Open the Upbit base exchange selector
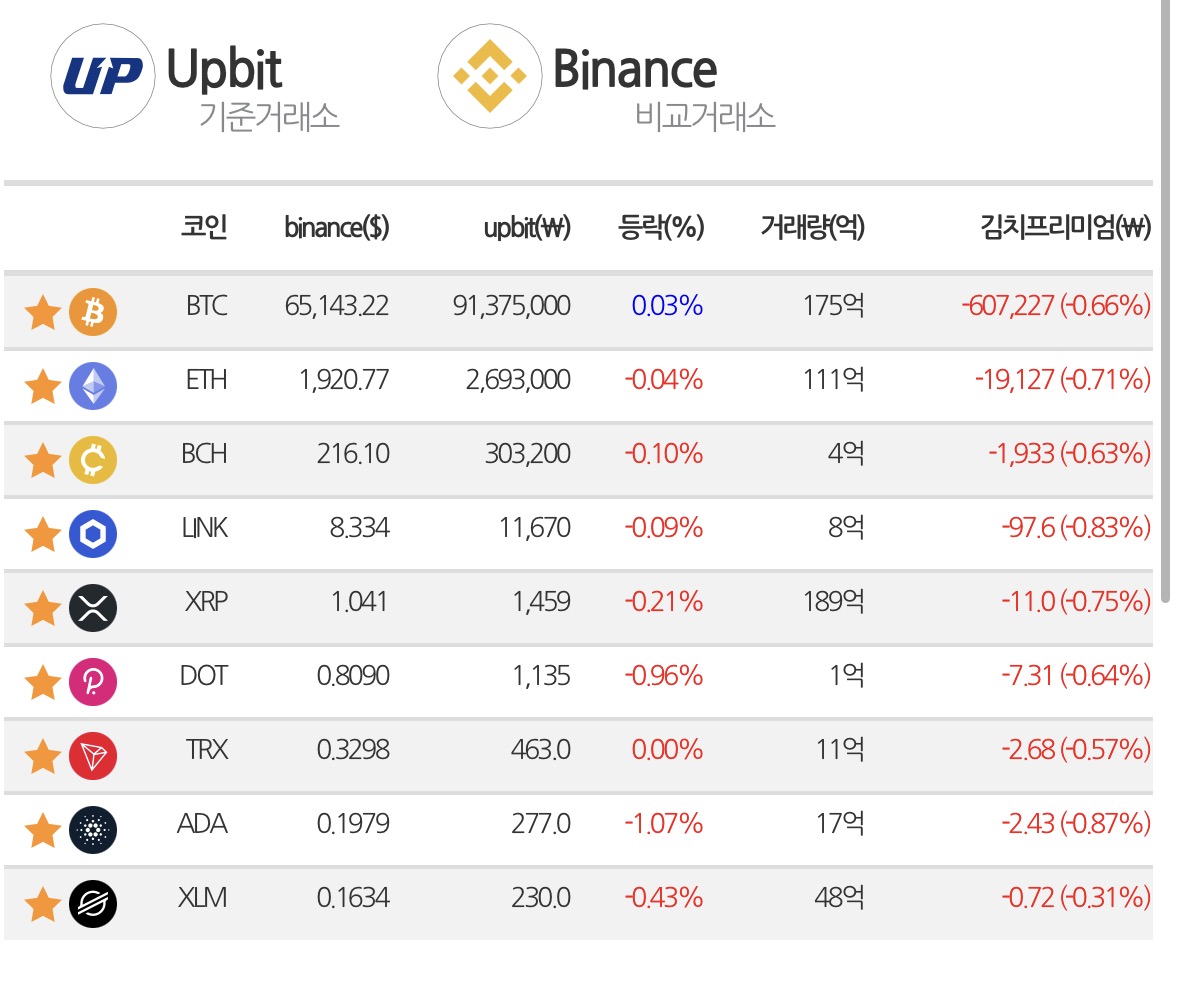The width and height of the screenshot is (1179, 992). click(x=195, y=77)
